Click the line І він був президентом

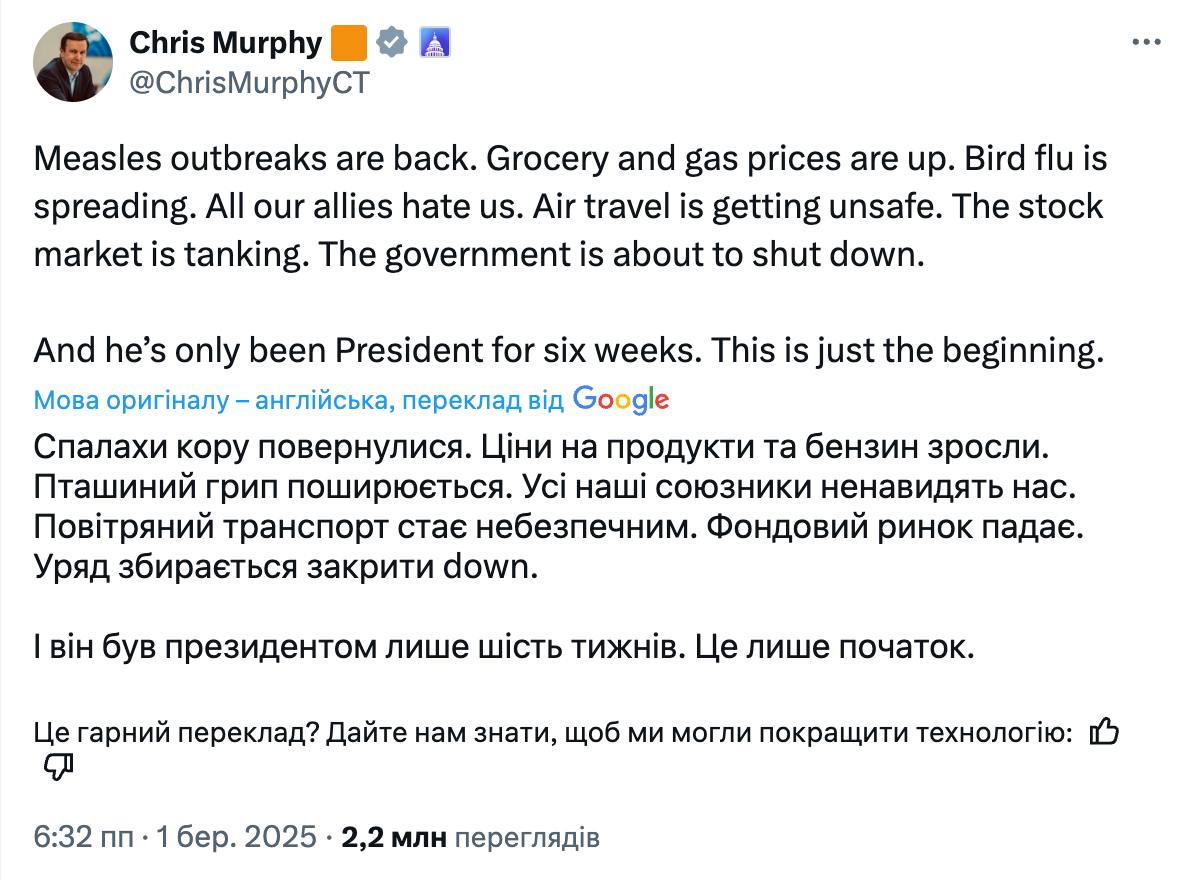click(x=504, y=648)
